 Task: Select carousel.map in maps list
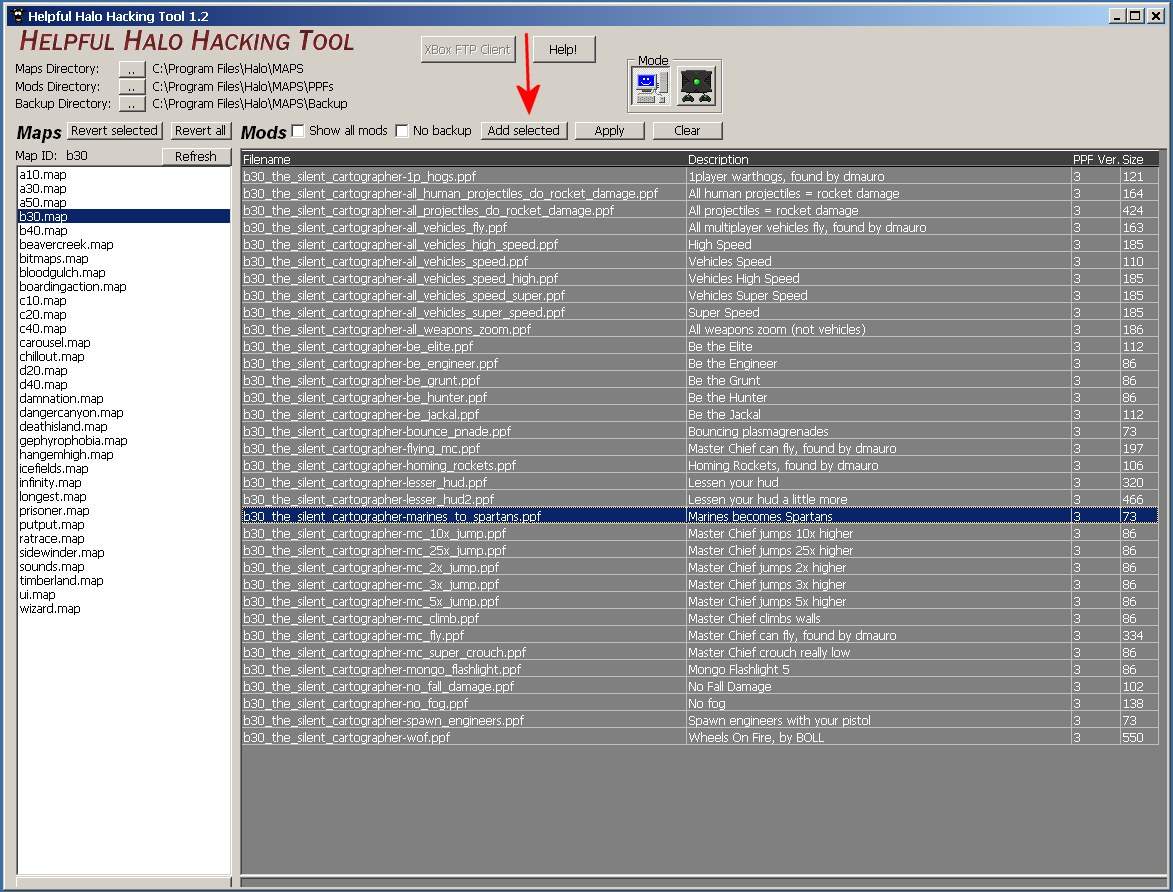(x=124, y=343)
